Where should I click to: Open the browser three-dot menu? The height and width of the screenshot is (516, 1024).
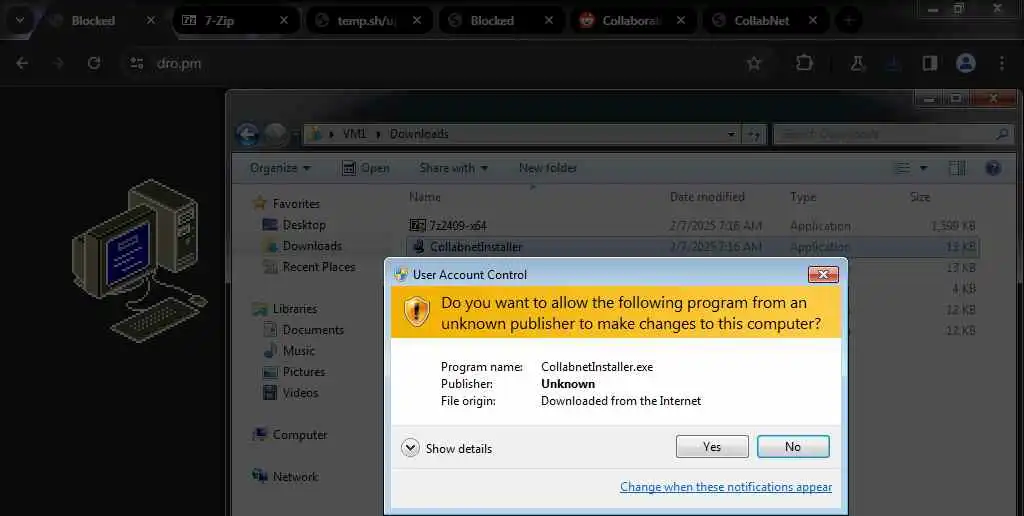(1002, 63)
